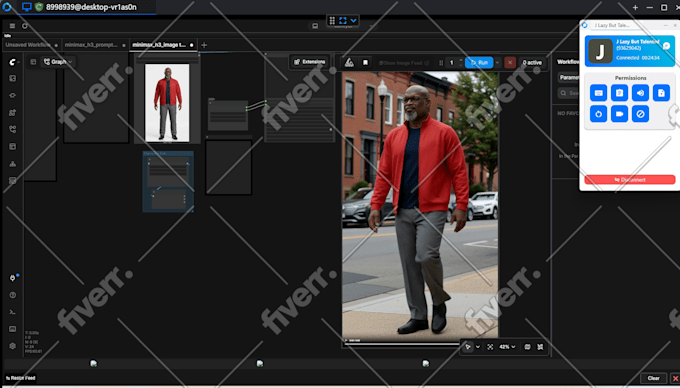Open the model hierarchy icon in sidebar
680x388 pixels.
[13, 164]
